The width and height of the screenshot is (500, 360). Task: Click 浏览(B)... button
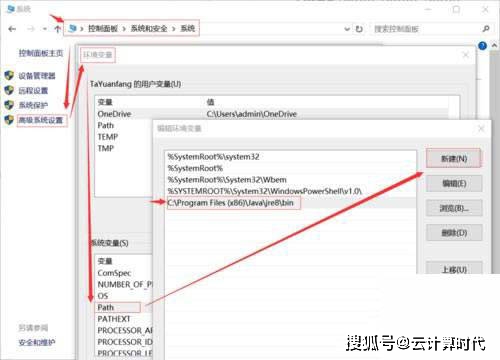[454, 208]
